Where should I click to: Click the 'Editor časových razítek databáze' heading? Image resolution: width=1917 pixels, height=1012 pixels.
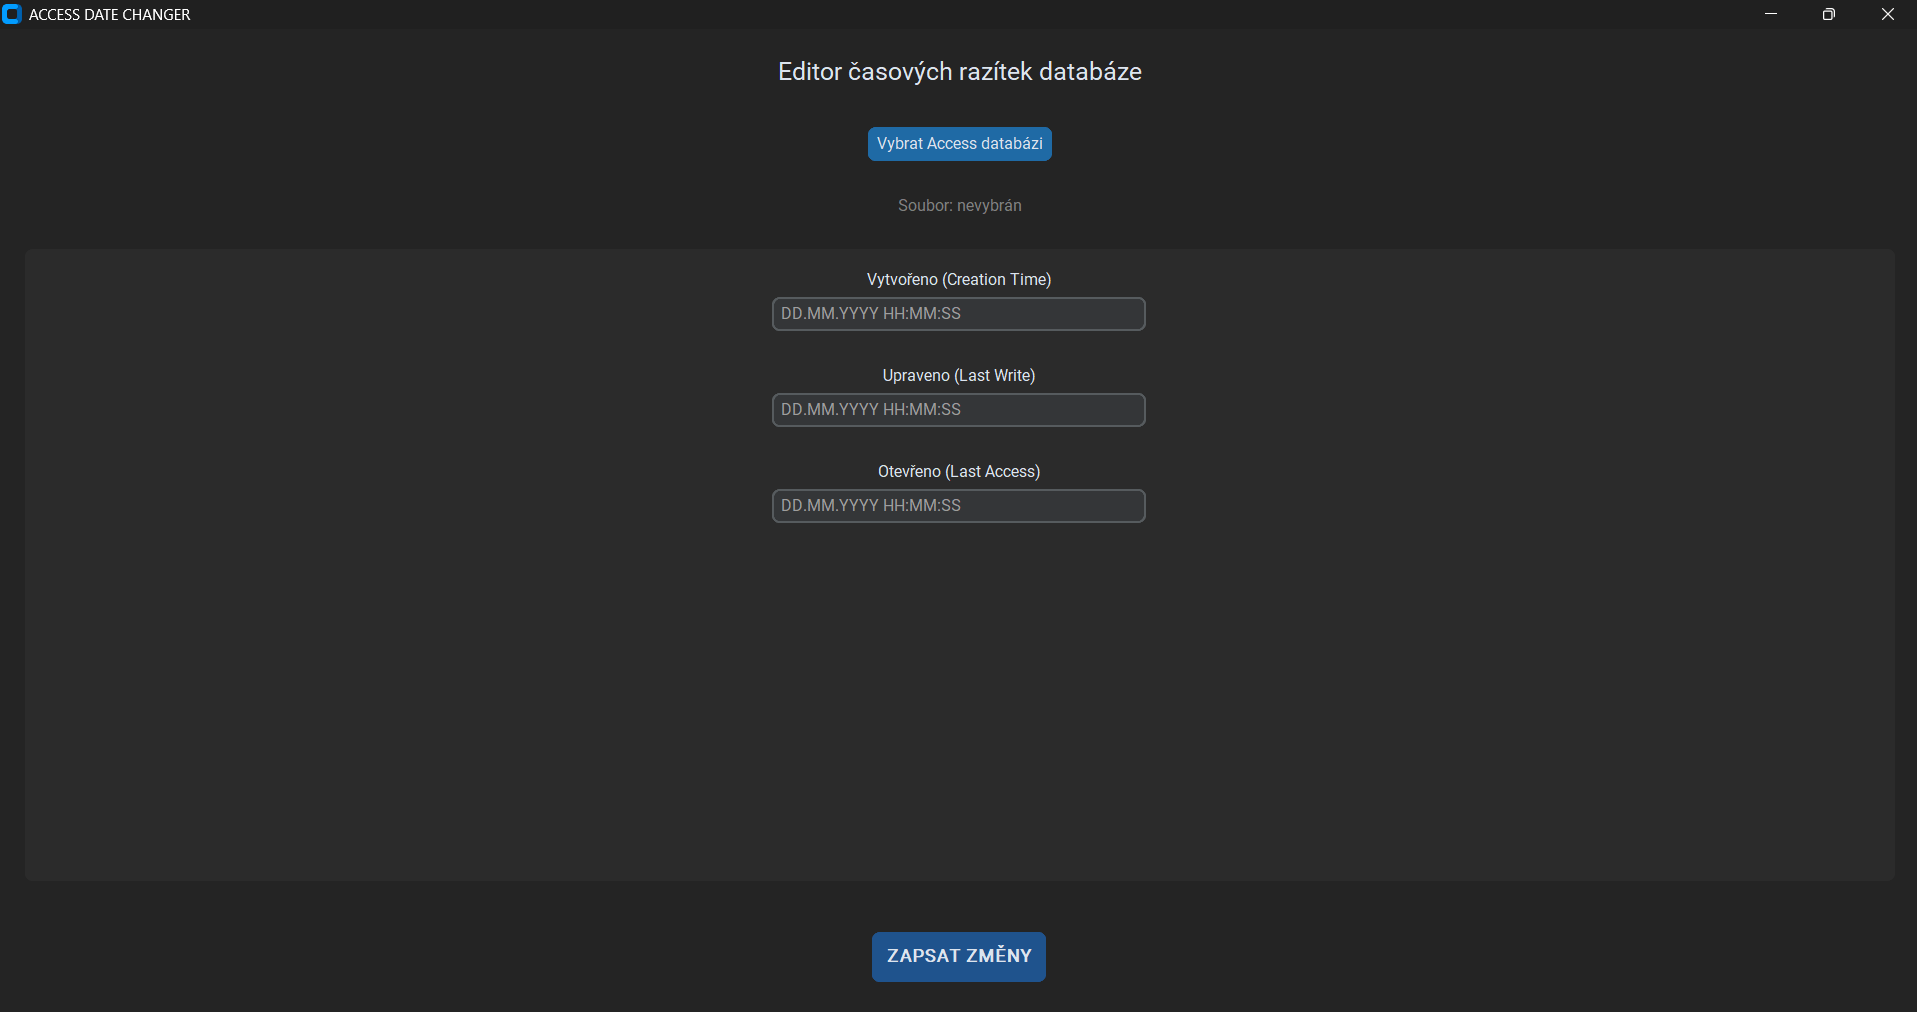click(959, 71)
